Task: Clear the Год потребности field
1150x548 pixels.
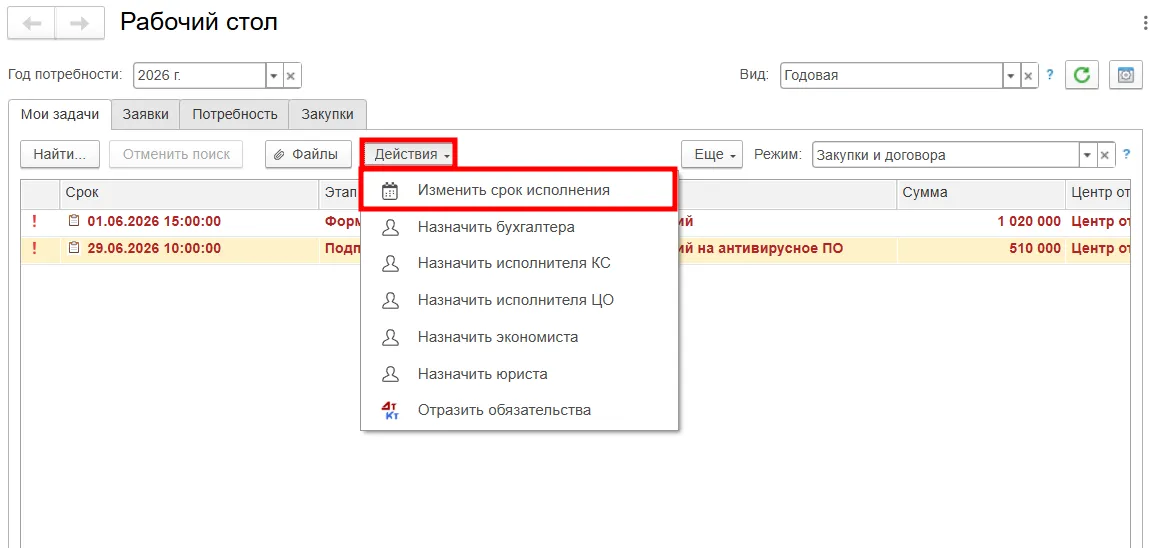Action: click(x=291, y=75)
